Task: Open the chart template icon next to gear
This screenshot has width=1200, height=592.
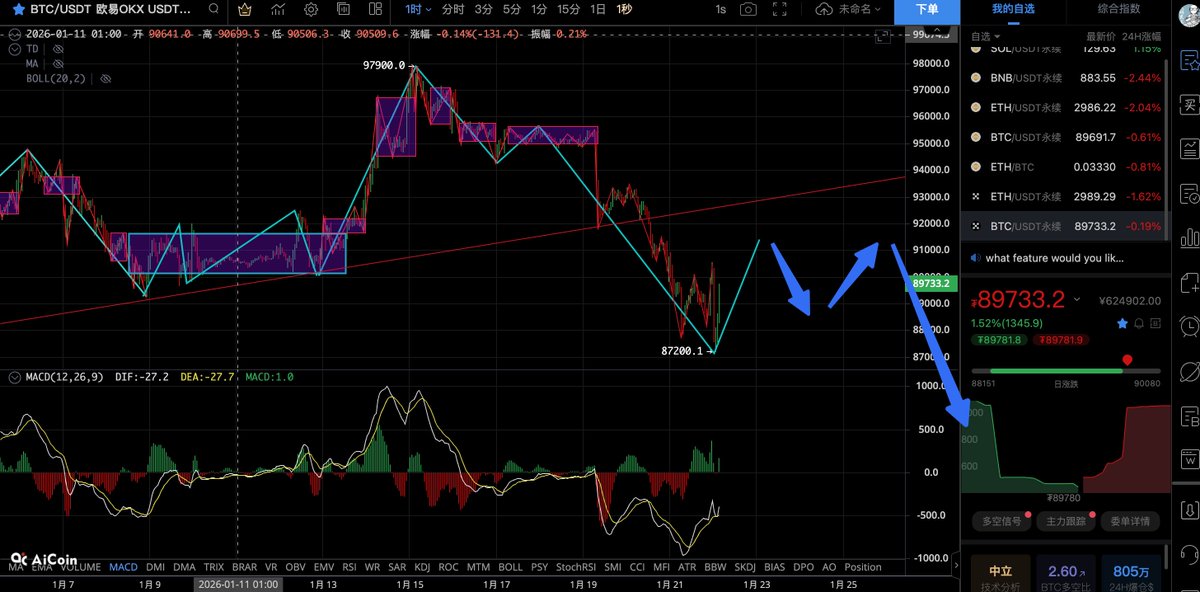Action: [x=343, y=9]
